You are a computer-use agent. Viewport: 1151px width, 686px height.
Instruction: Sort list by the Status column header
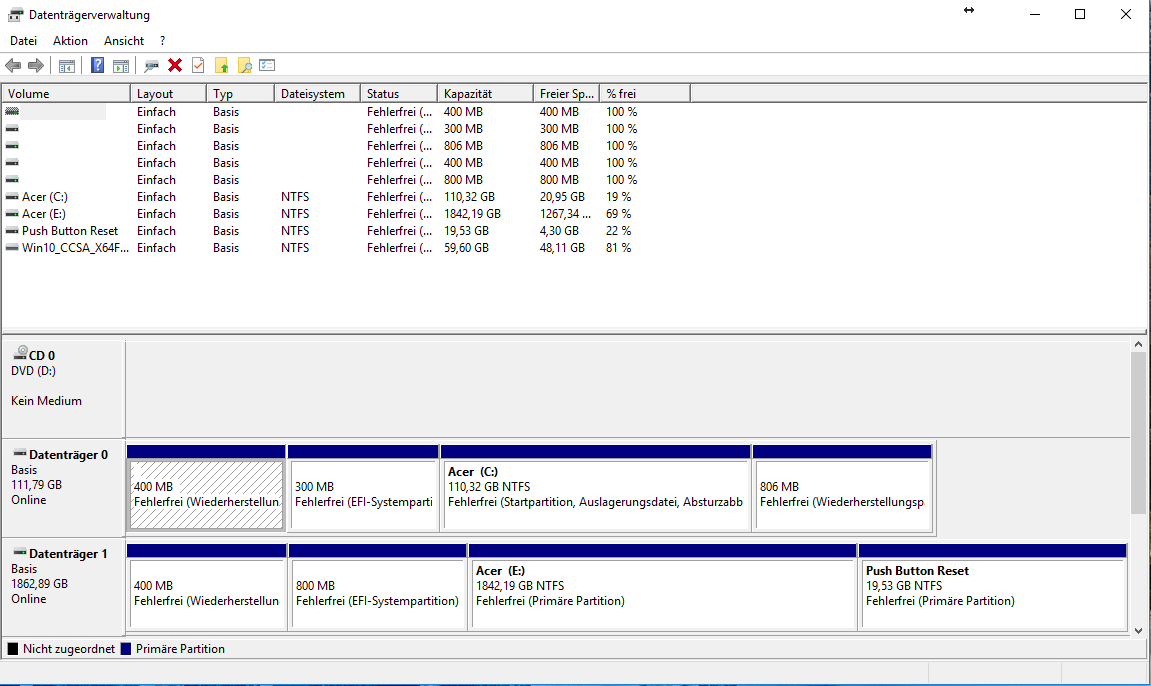click(399, 94)
